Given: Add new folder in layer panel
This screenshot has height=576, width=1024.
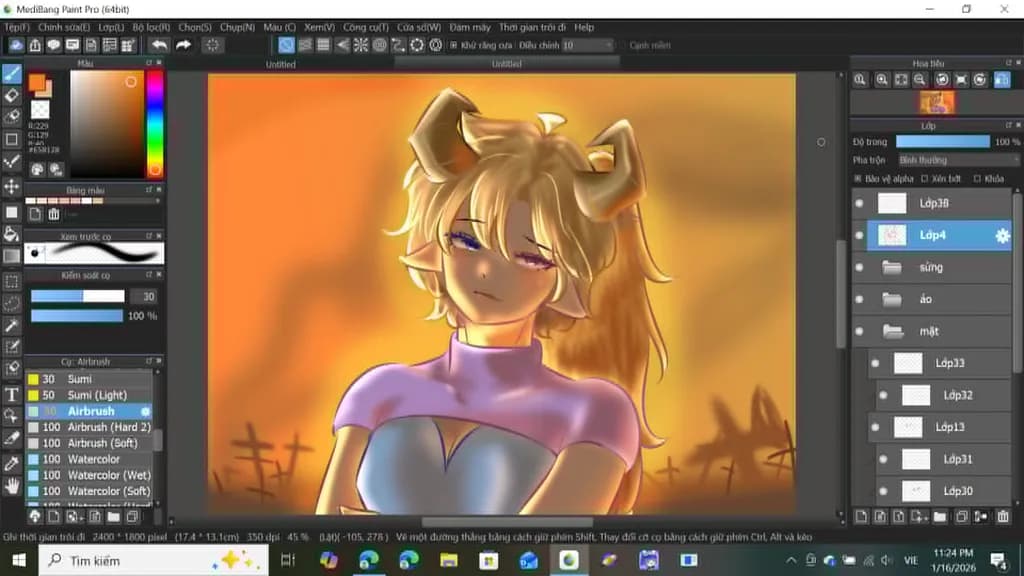Looking at the screenshot, I should click(x=939, y=517).
